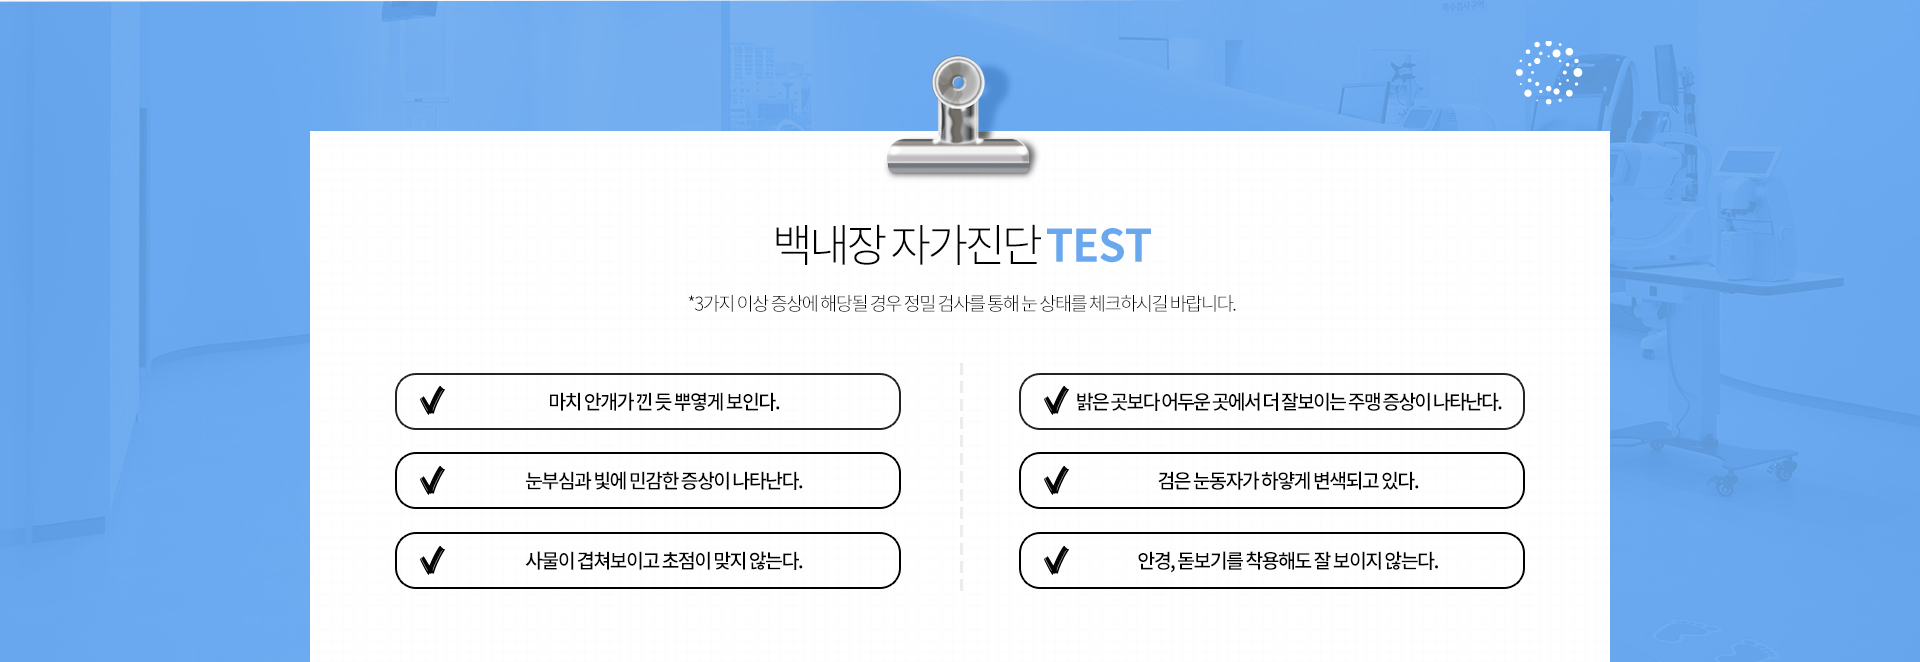Select the symptom text 마치 안개가 낀 듯 뿌옇게 보인다
This screenshot has height=662, width=1920.
[664, 402]
